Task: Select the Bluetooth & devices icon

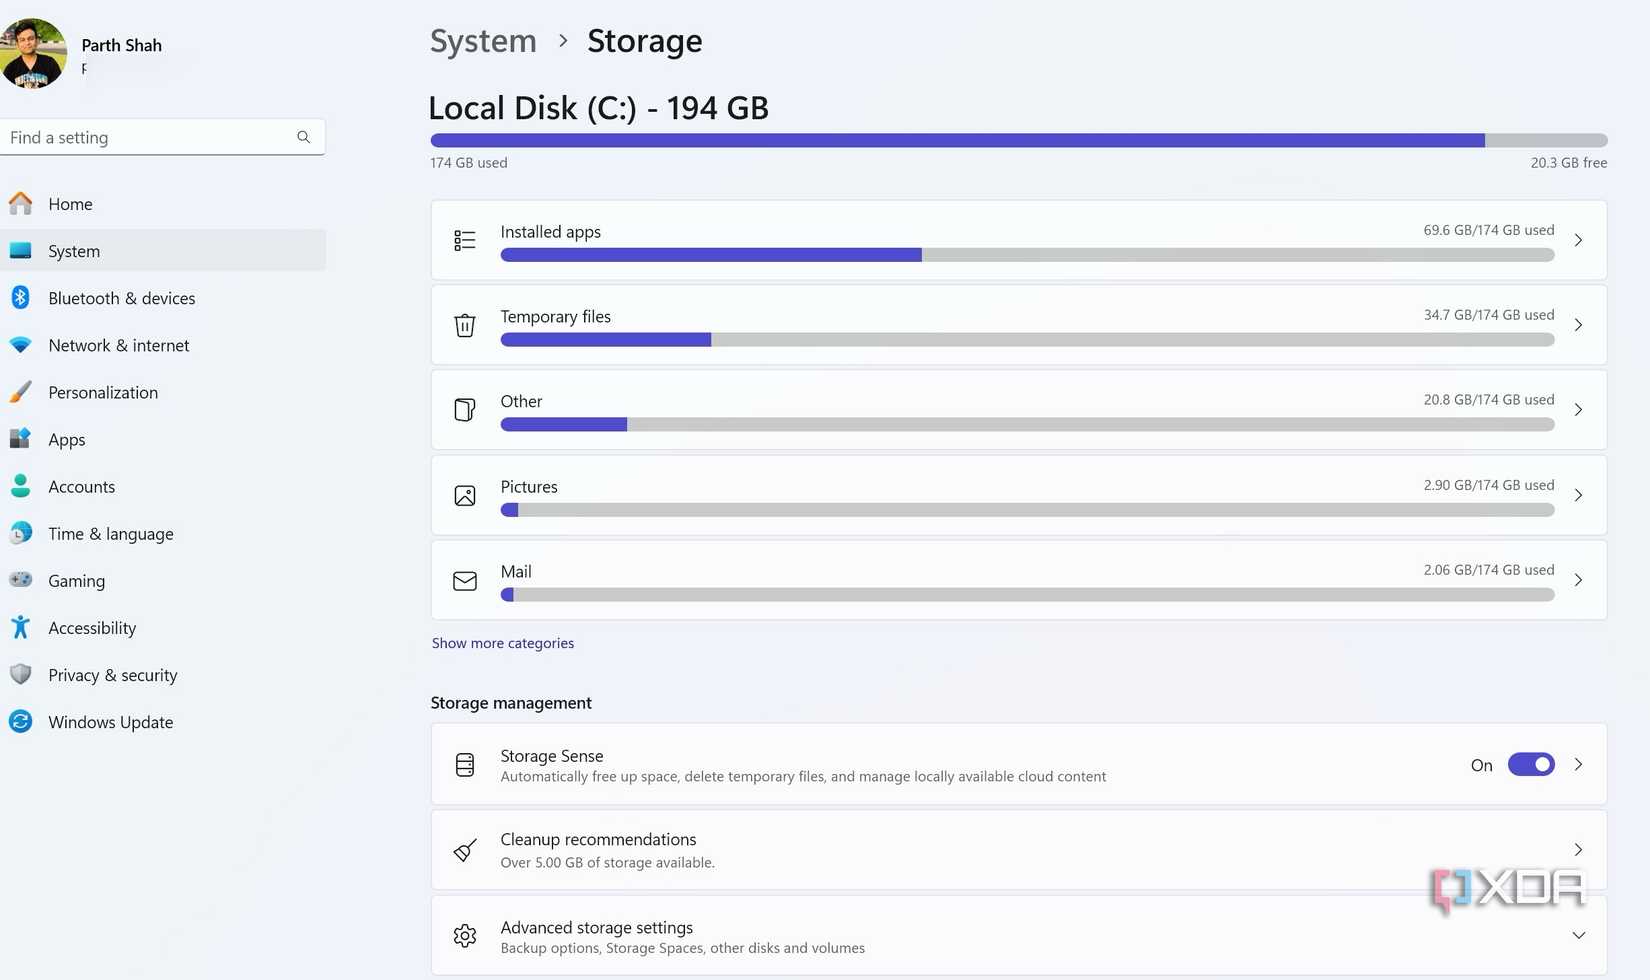Action: pos(21,298)
